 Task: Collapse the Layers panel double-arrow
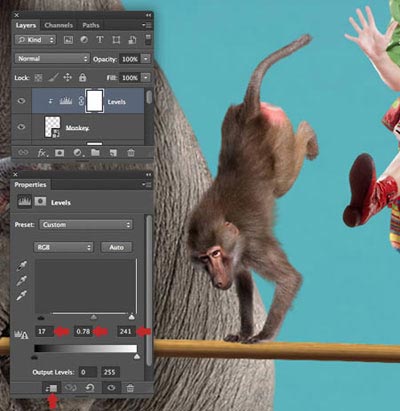click(x=149, y=15)
